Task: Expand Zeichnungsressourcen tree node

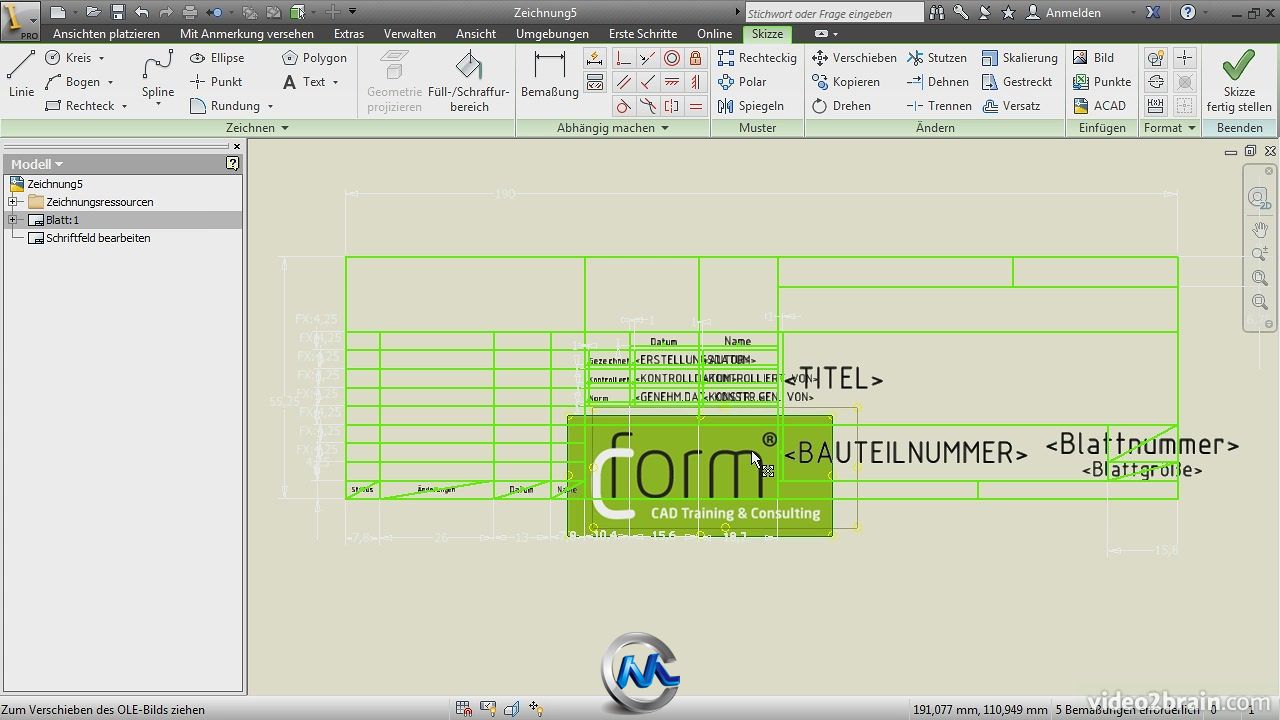Action: (13, 202)
